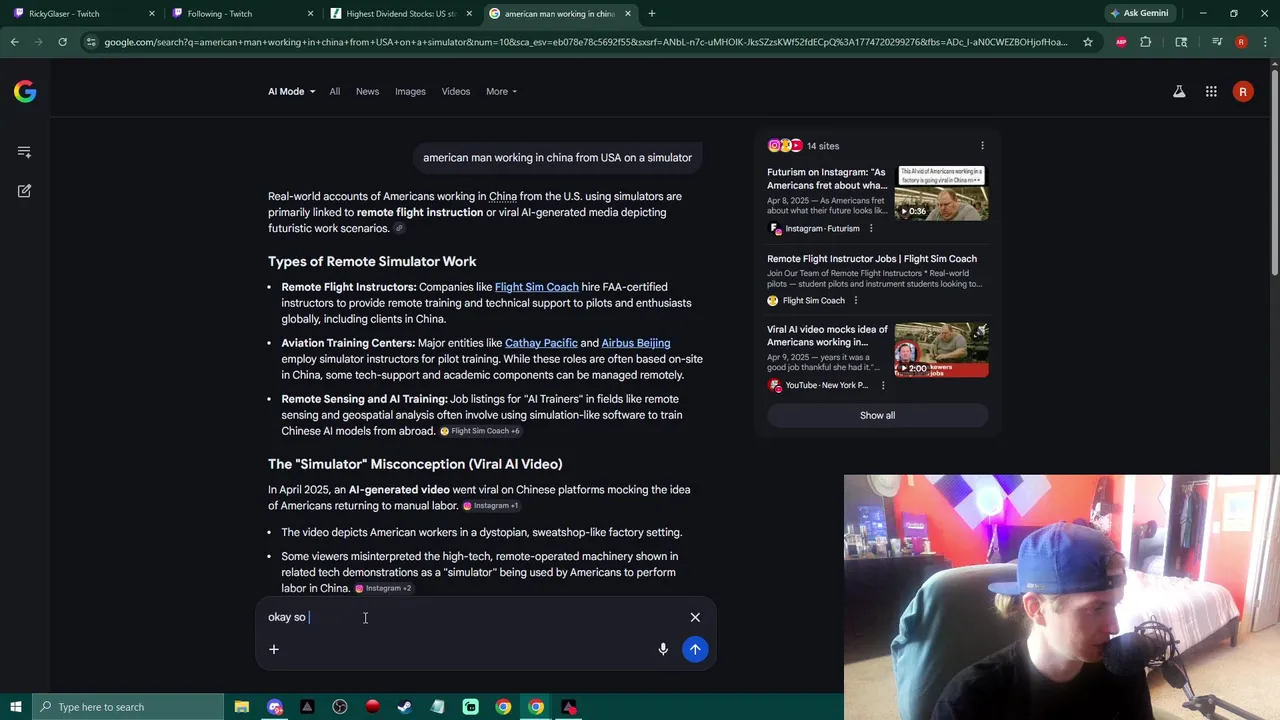Expand the More search filters dropdown

tap(501, 92)
